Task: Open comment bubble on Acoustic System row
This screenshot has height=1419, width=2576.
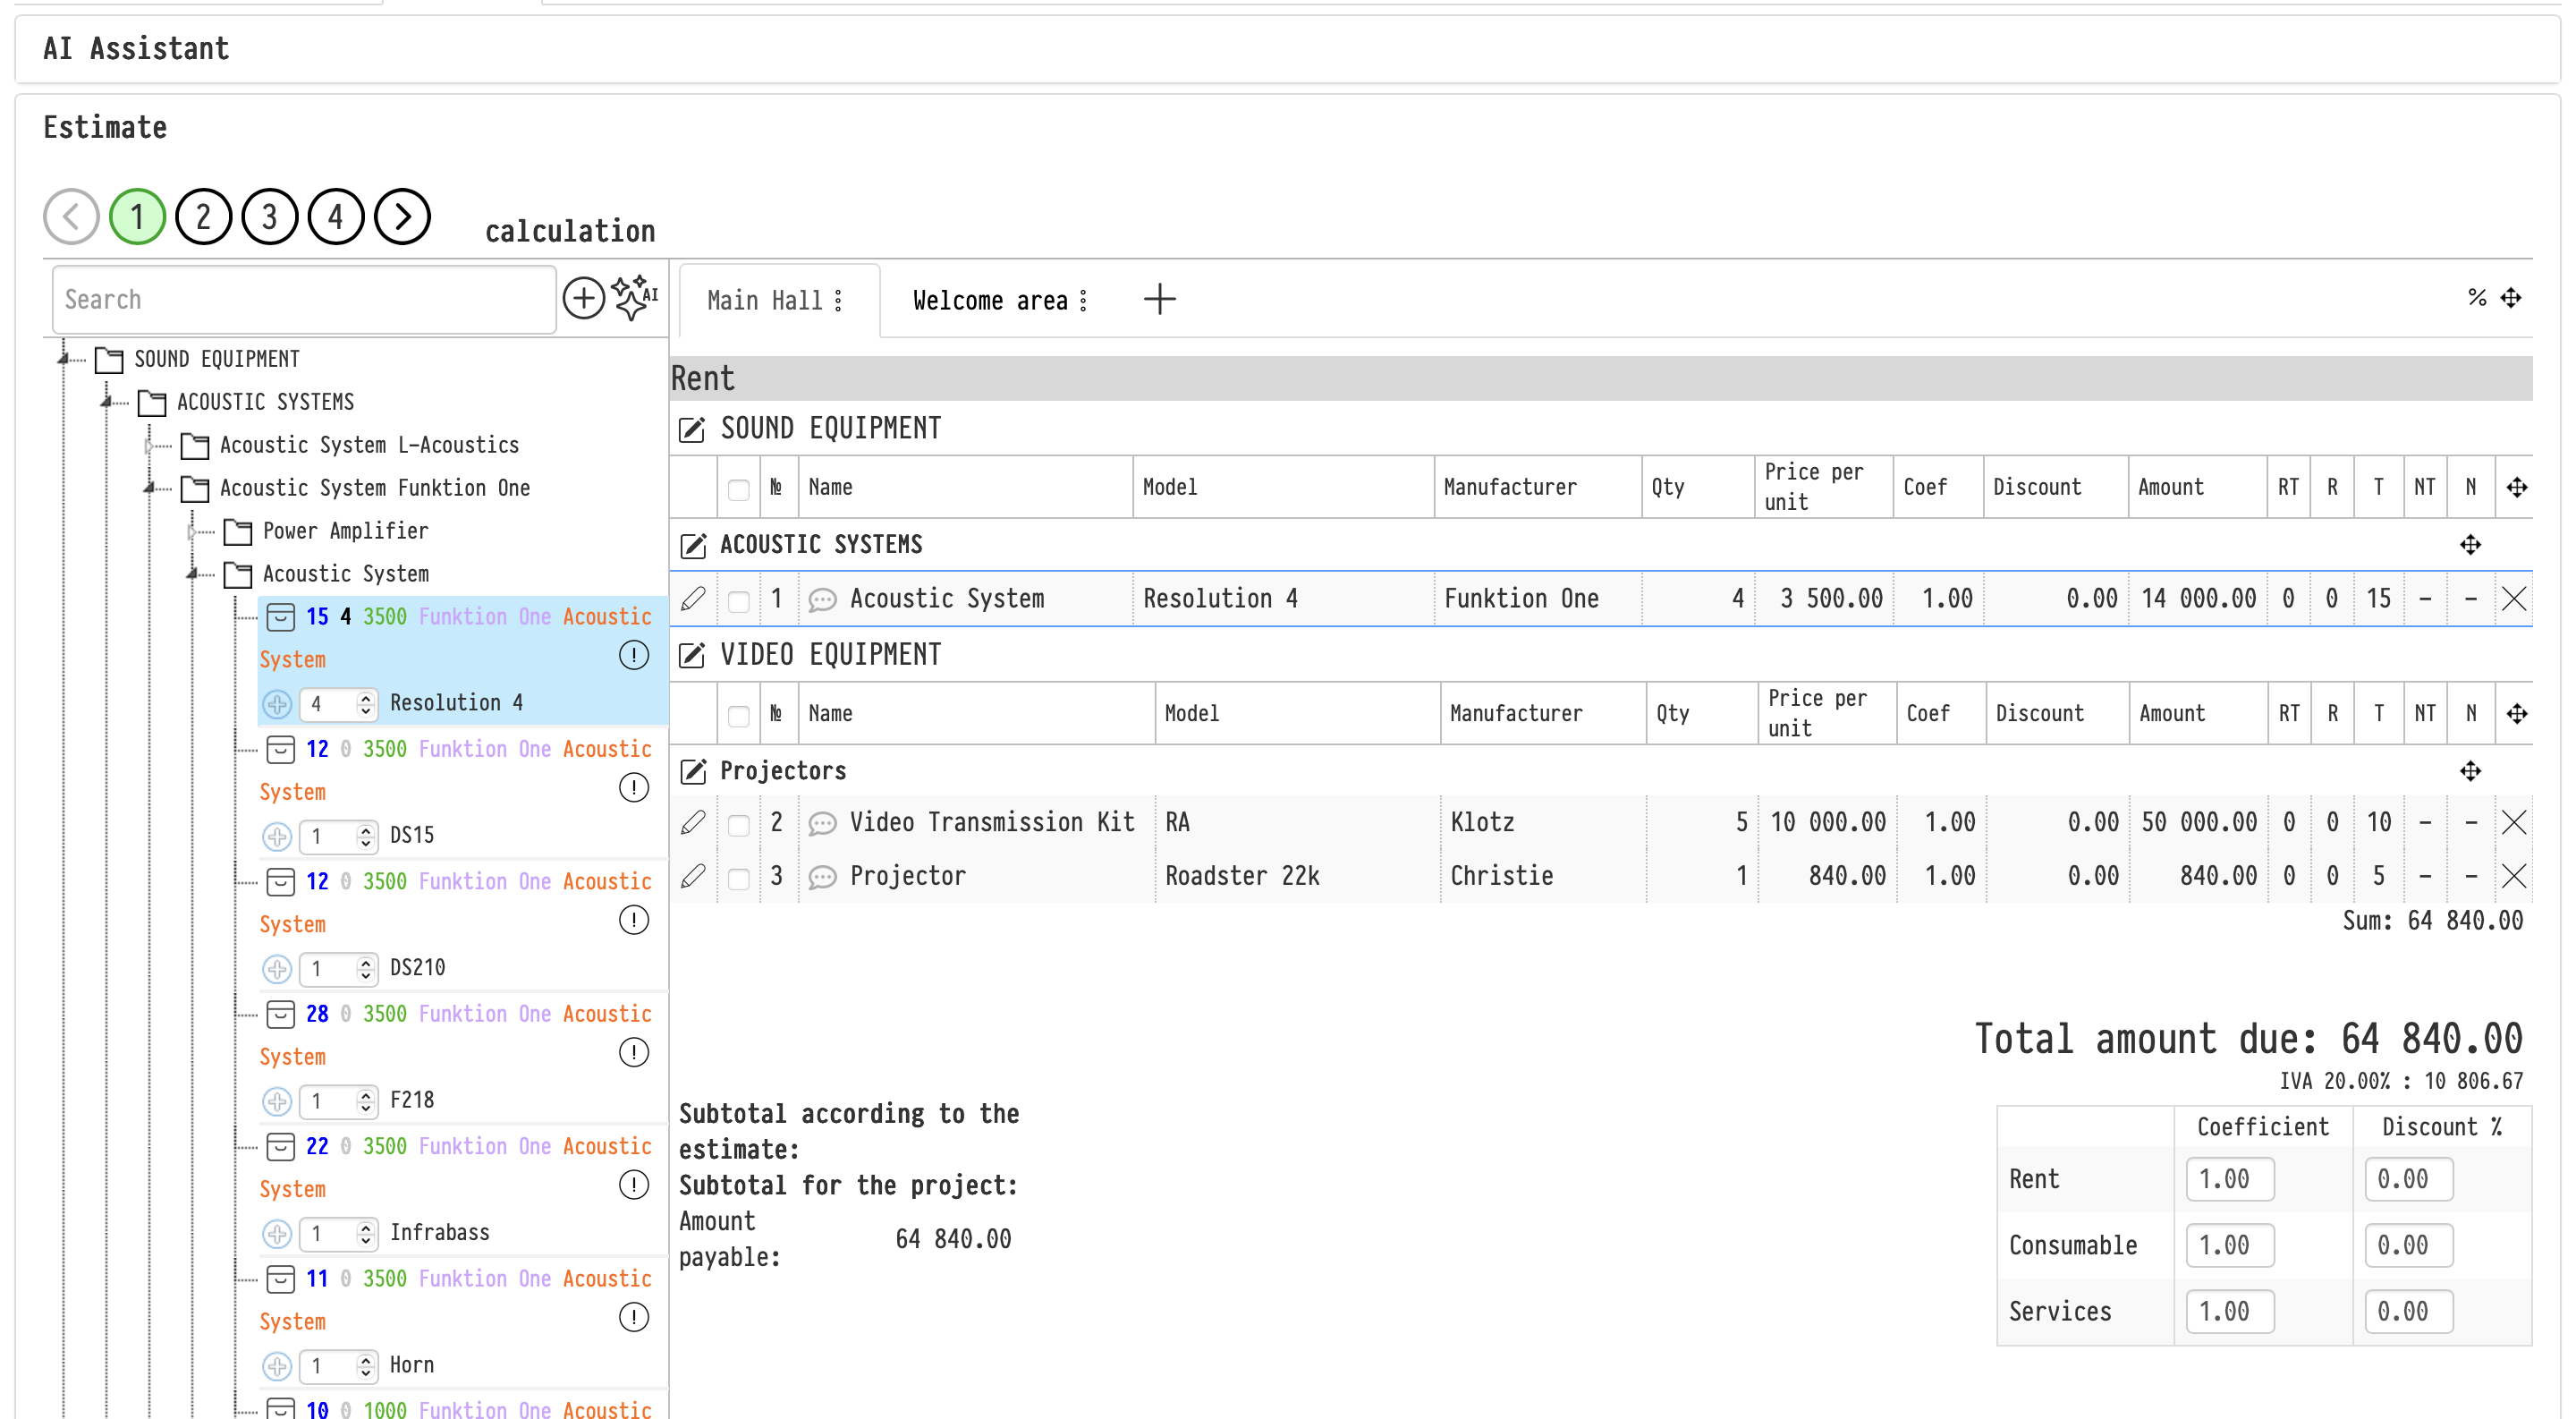Action: click(822, 599)
